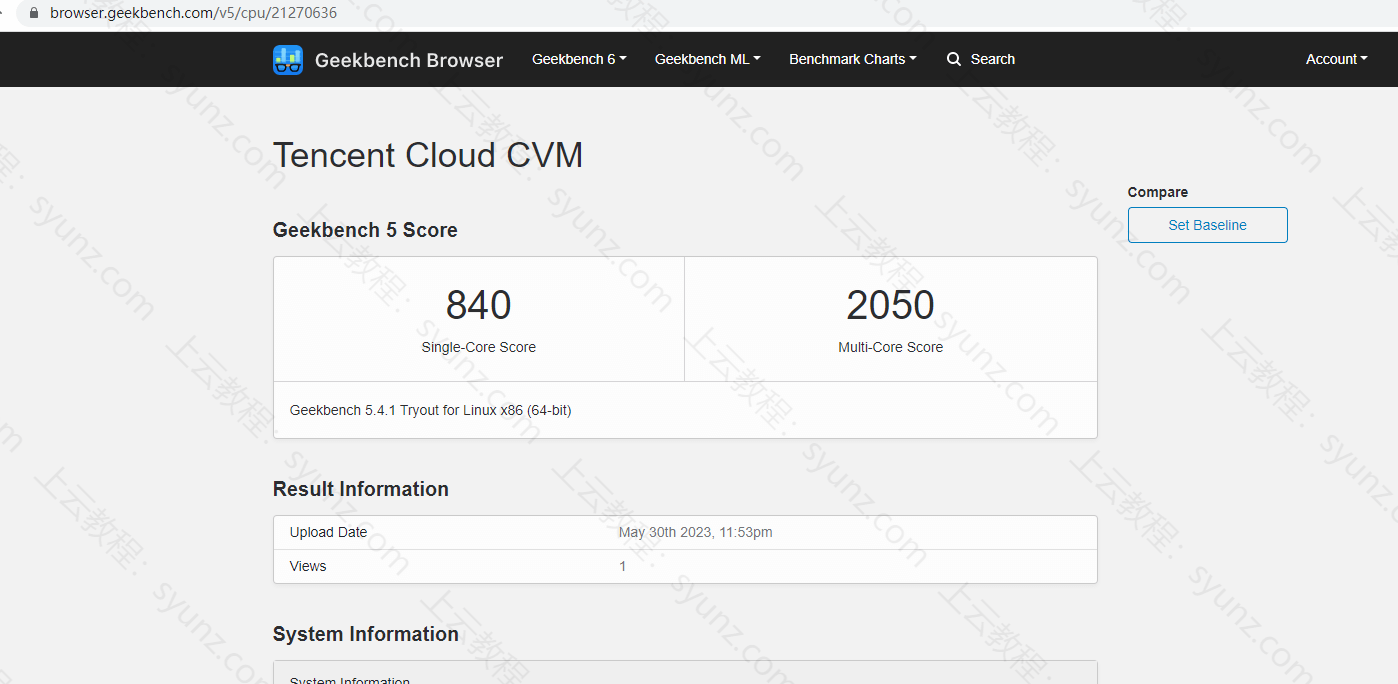1398x684 pixels.
Task: Open the Benchmark Charts dropdown
Action: click(x=853, y=59)
